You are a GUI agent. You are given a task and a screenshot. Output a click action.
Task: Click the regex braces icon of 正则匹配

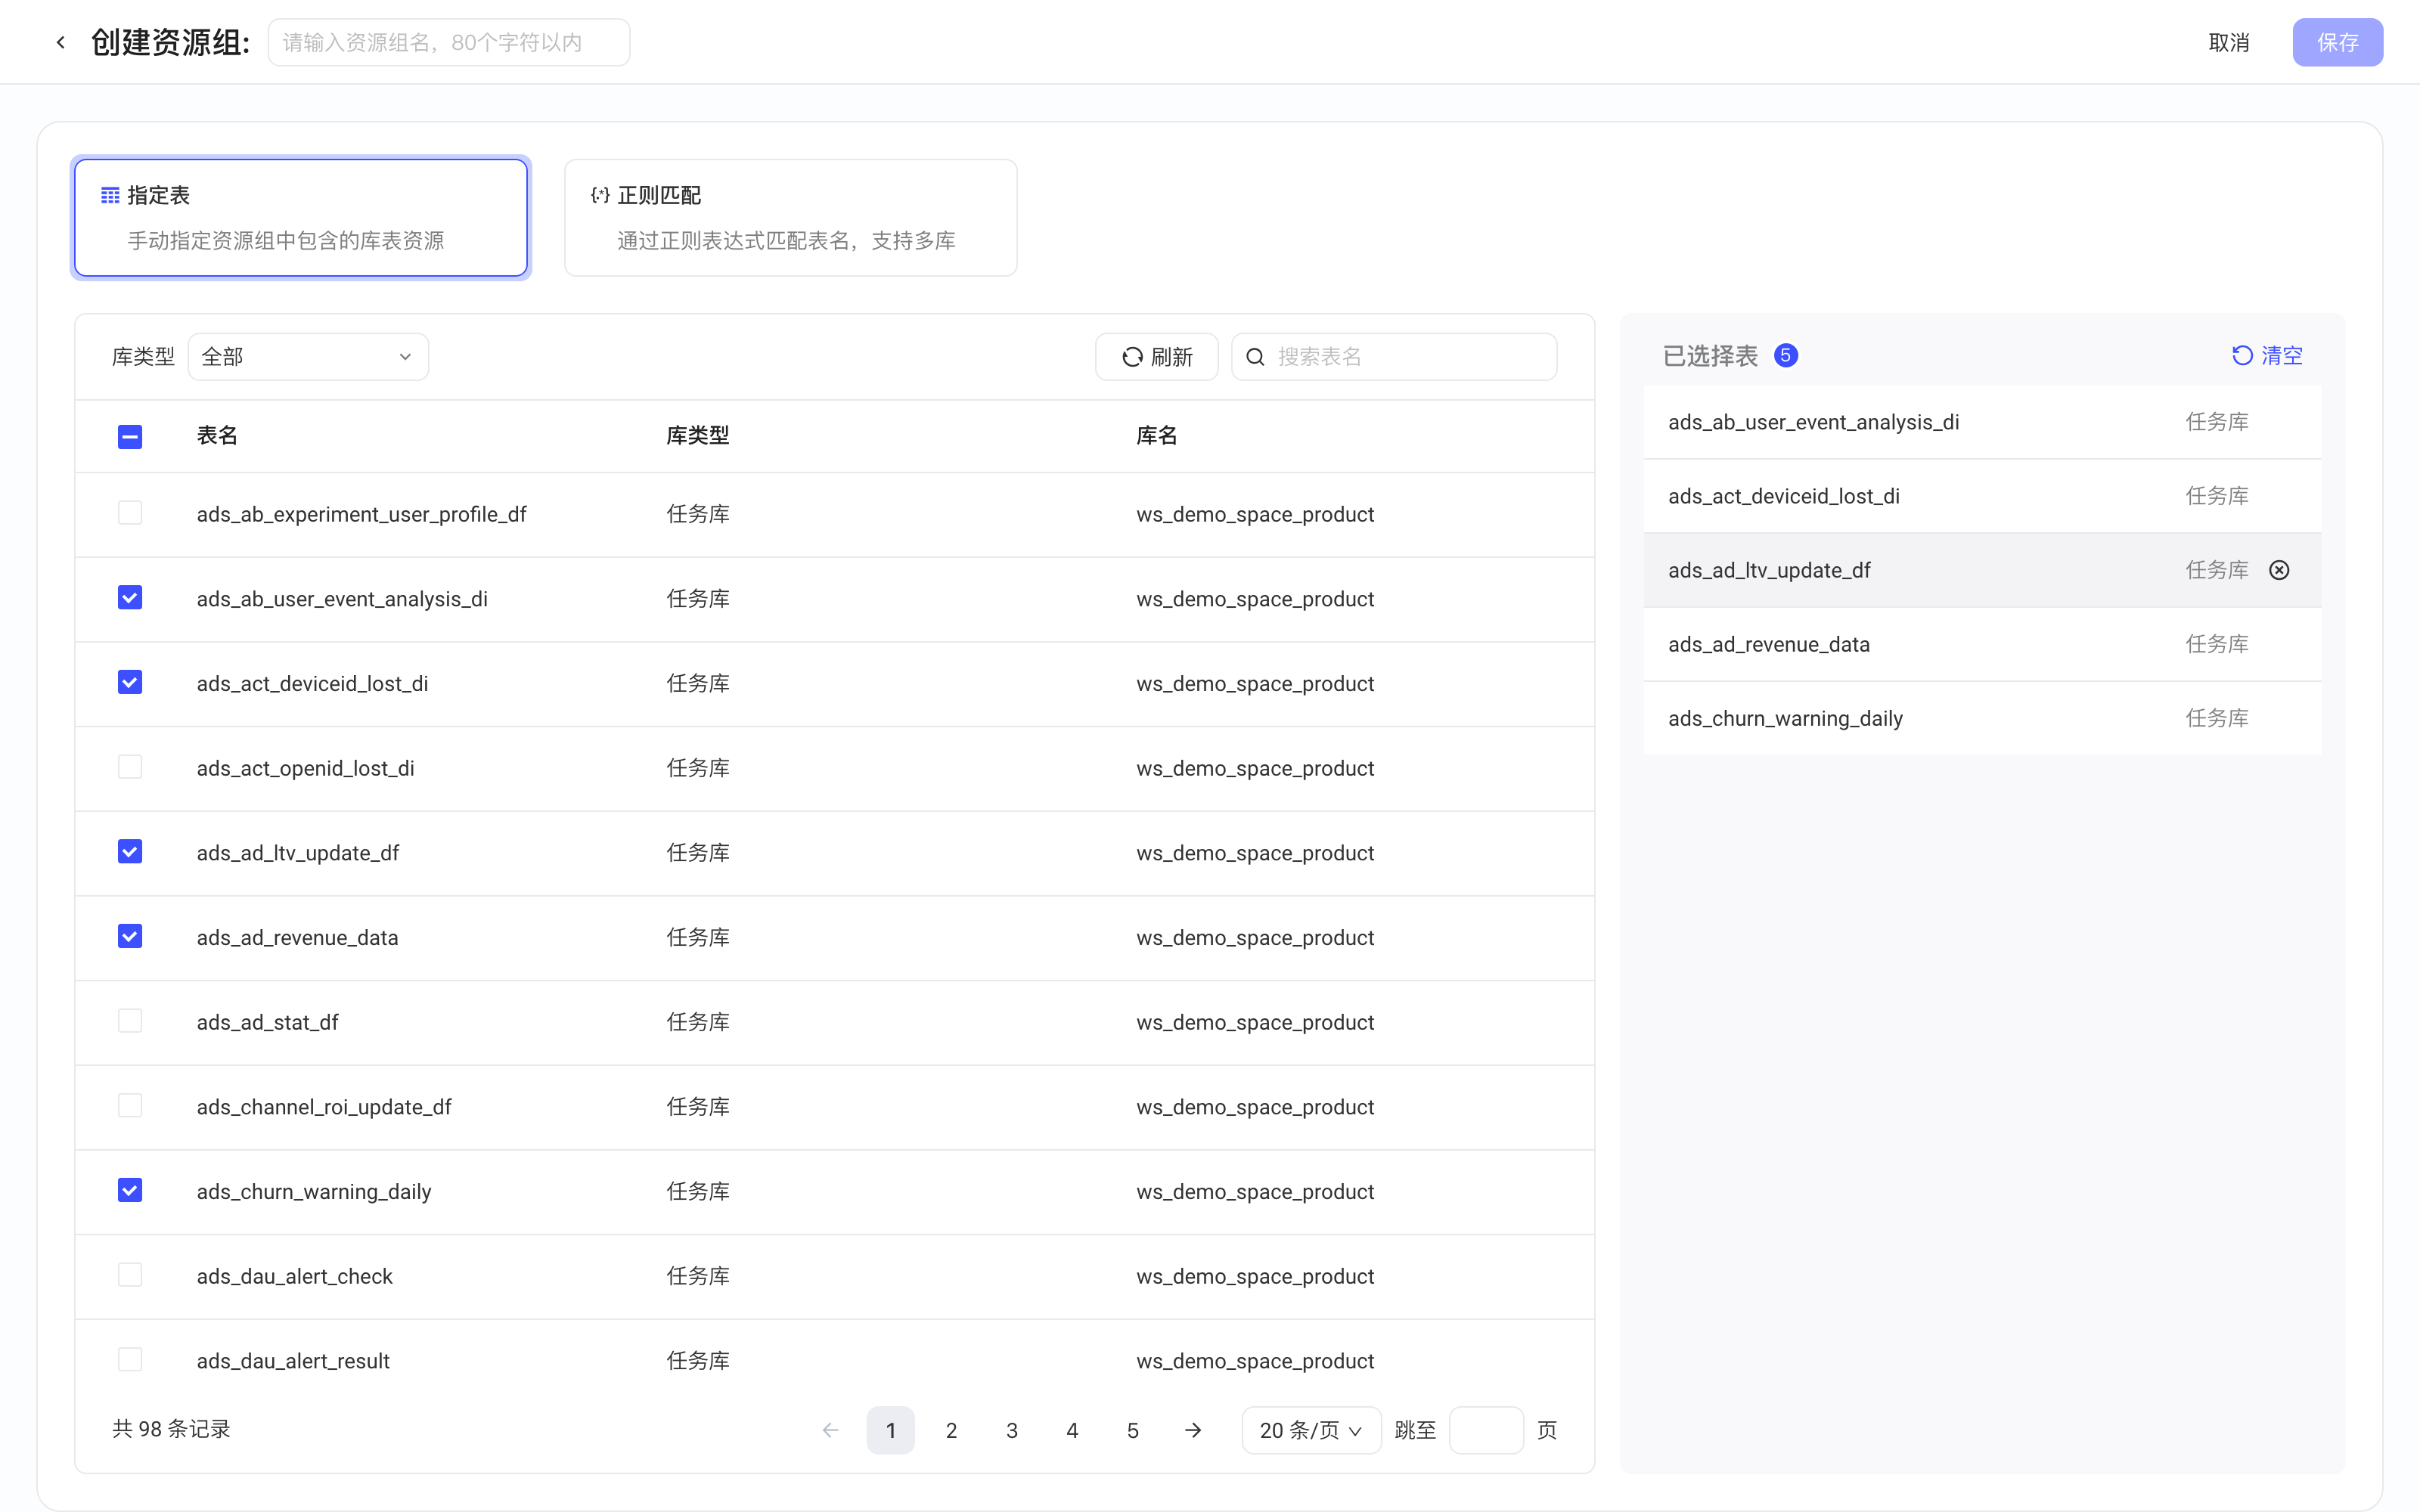click(x=600, y=195)
